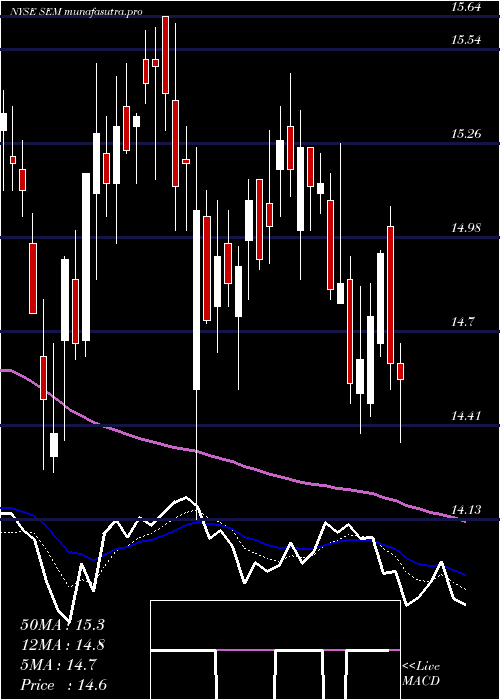Click the 14.13 price axis label
The width and height of the screenshot is (500, 700).
(466, 510)
